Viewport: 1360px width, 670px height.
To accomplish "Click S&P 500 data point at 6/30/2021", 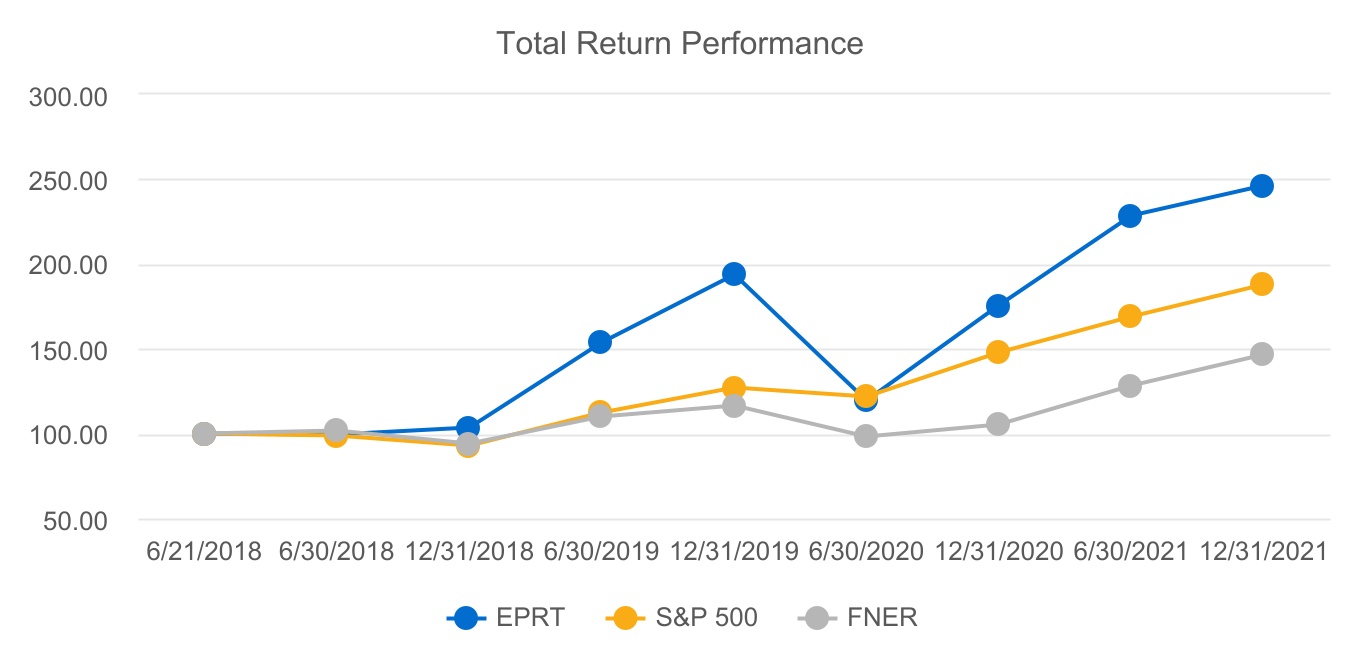I will click(1130, 316).
